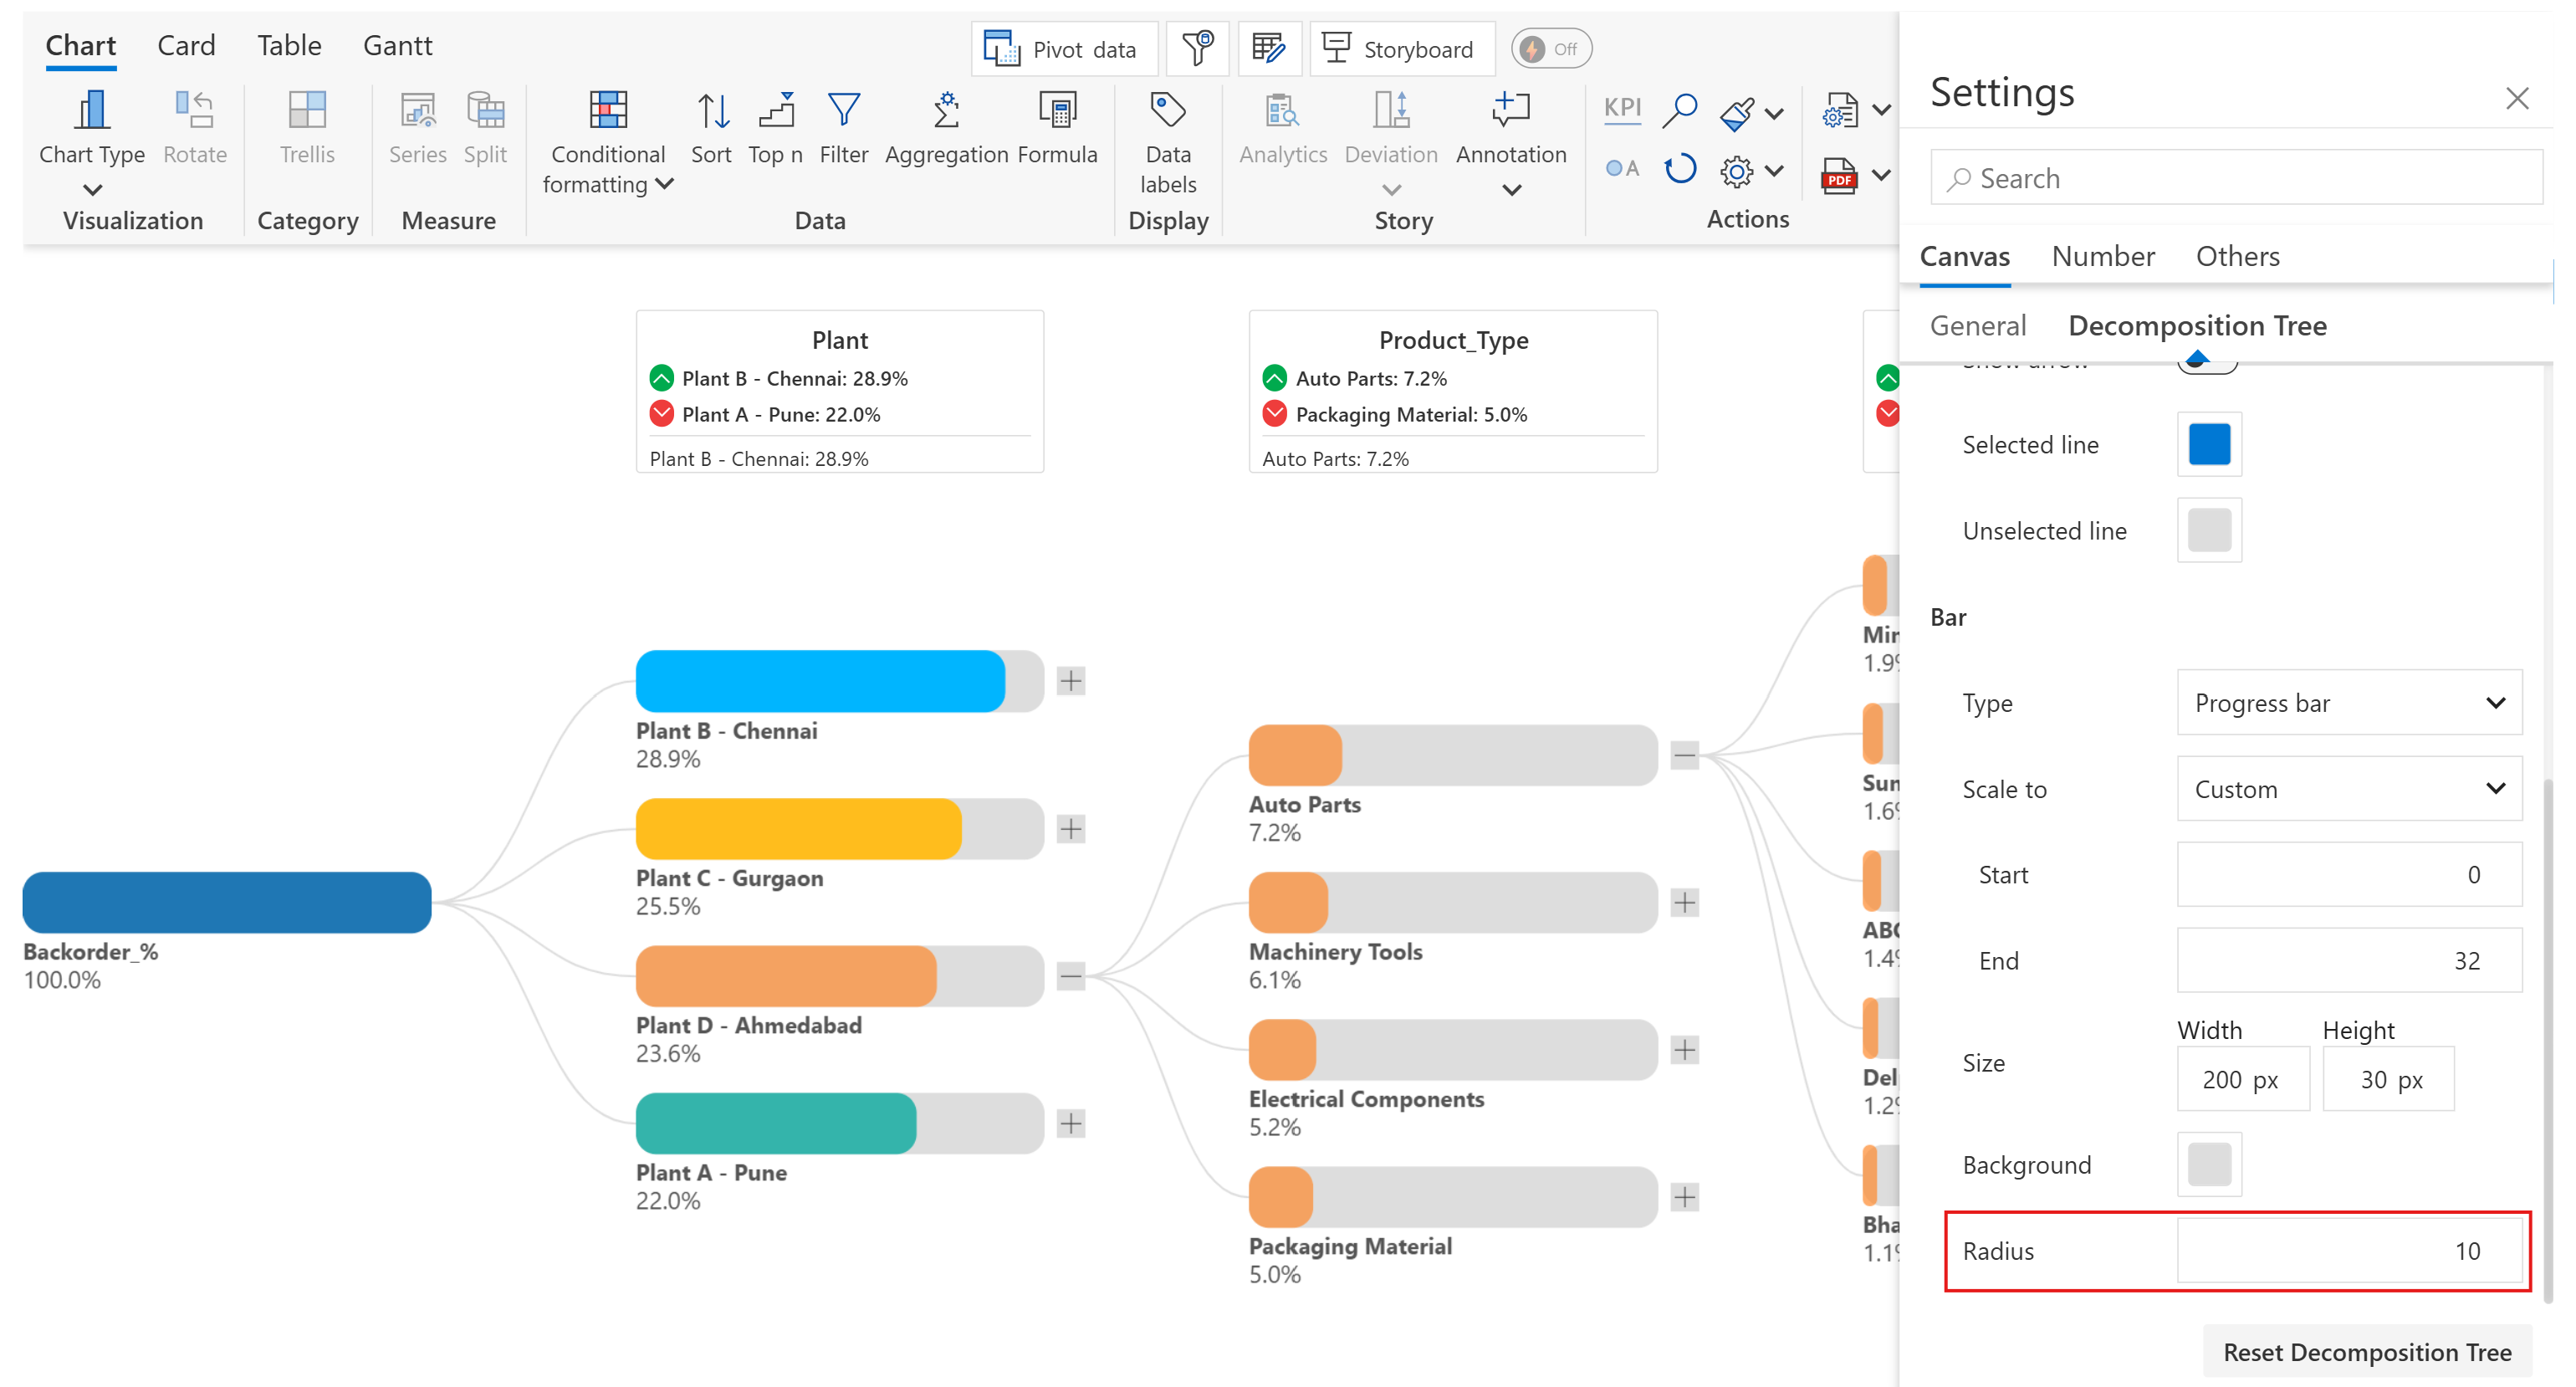Open the Aggregation tool
Image resolution: width=2576 pixels, height=1387 pixels.
pyautogui.click(x=945, y=111)
